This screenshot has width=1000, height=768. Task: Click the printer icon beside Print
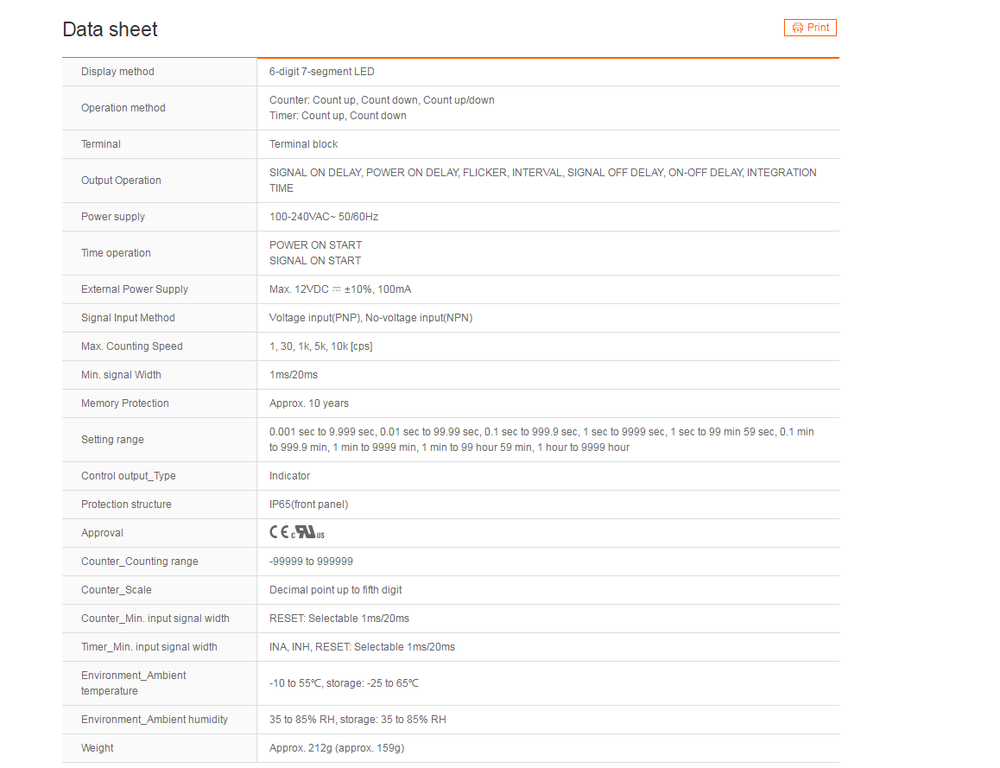798,28
